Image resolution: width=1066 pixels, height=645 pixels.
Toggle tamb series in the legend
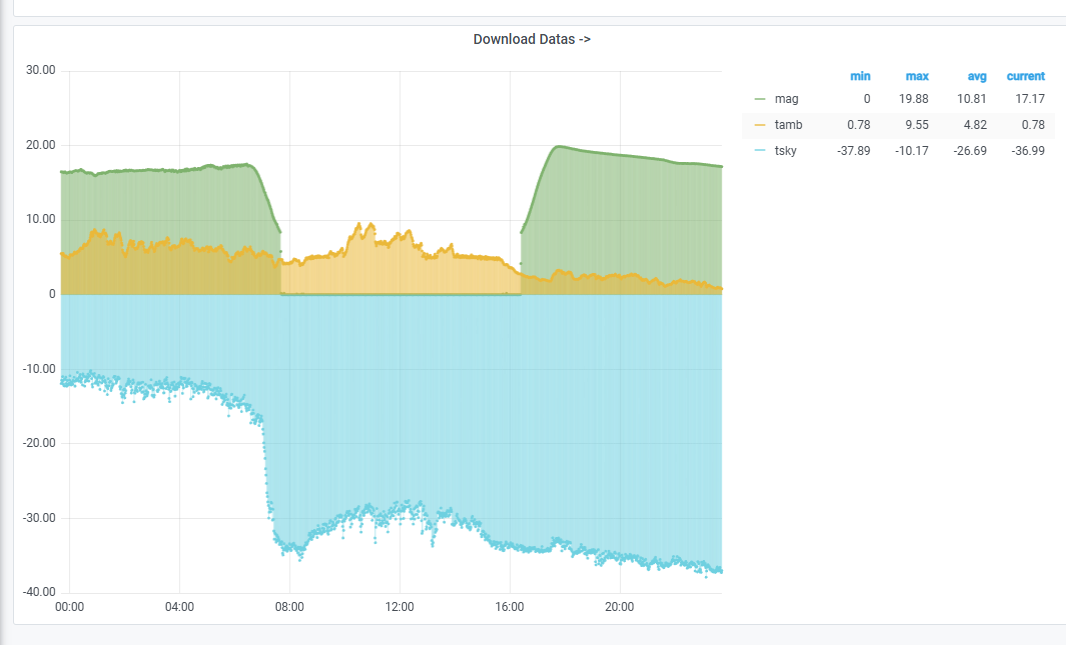click(788, 125)
